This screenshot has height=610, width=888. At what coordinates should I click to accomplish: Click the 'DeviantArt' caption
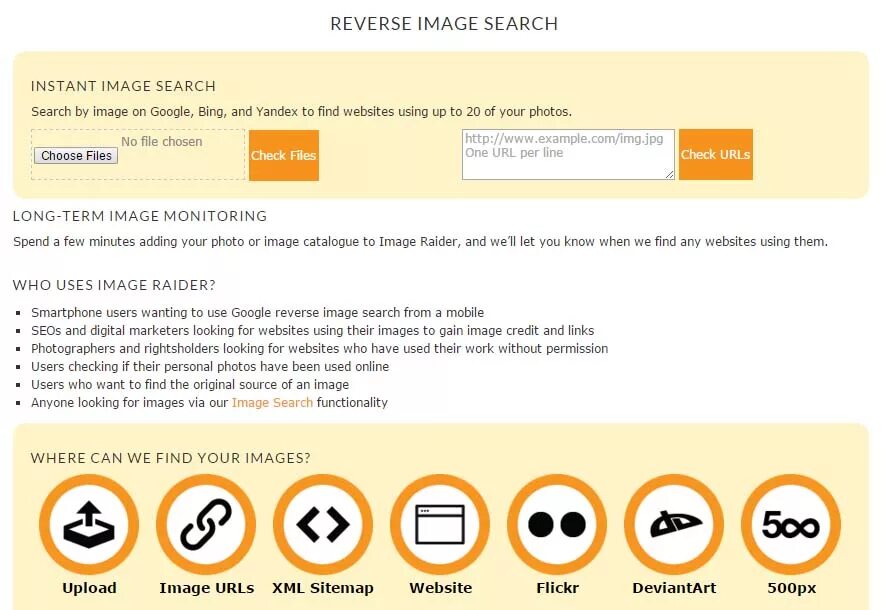tap(674, 588)
